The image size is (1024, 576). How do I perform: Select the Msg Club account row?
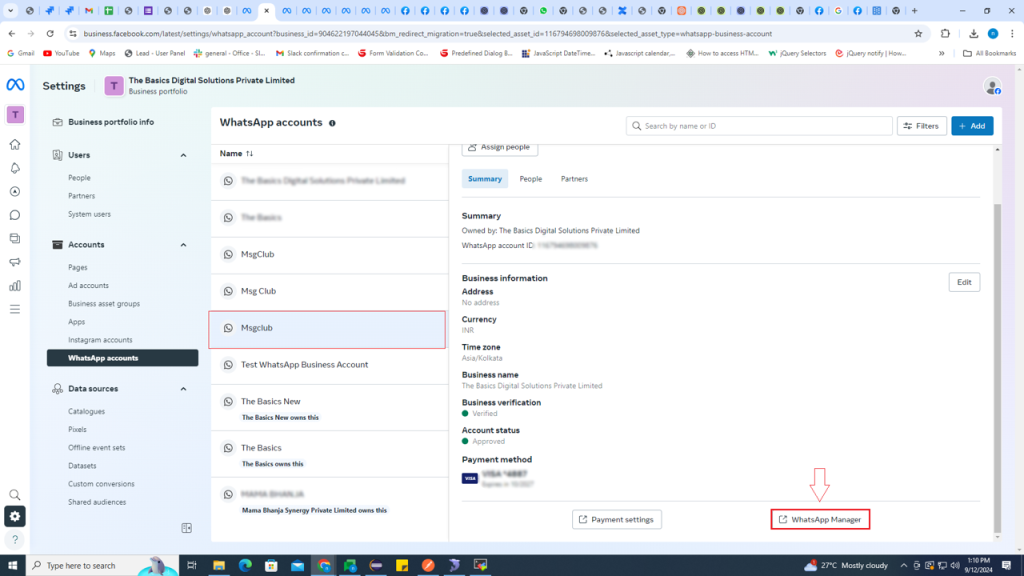click(x=327, y=291)
